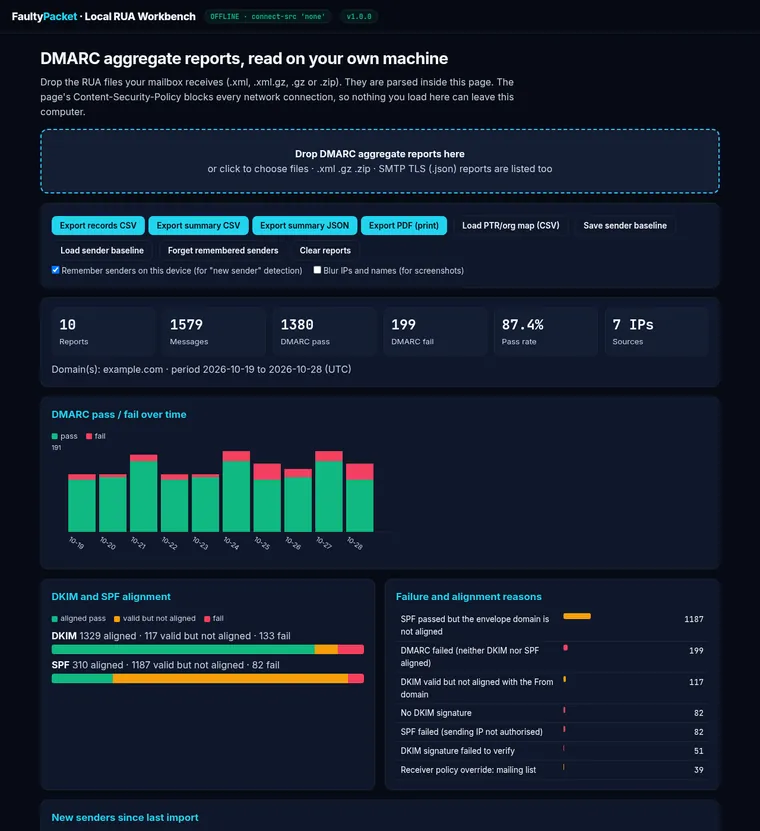Click the DMARC pass / fail over time heading
Viewport: 760px width, 831px height.
[119, 414]
